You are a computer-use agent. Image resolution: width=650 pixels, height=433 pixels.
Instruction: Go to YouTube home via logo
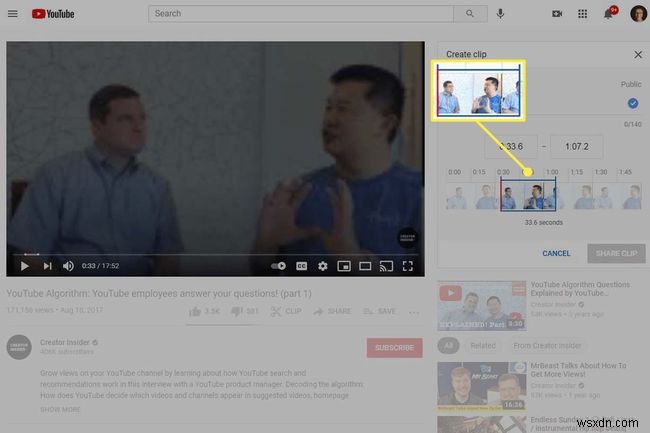point(53,14)
